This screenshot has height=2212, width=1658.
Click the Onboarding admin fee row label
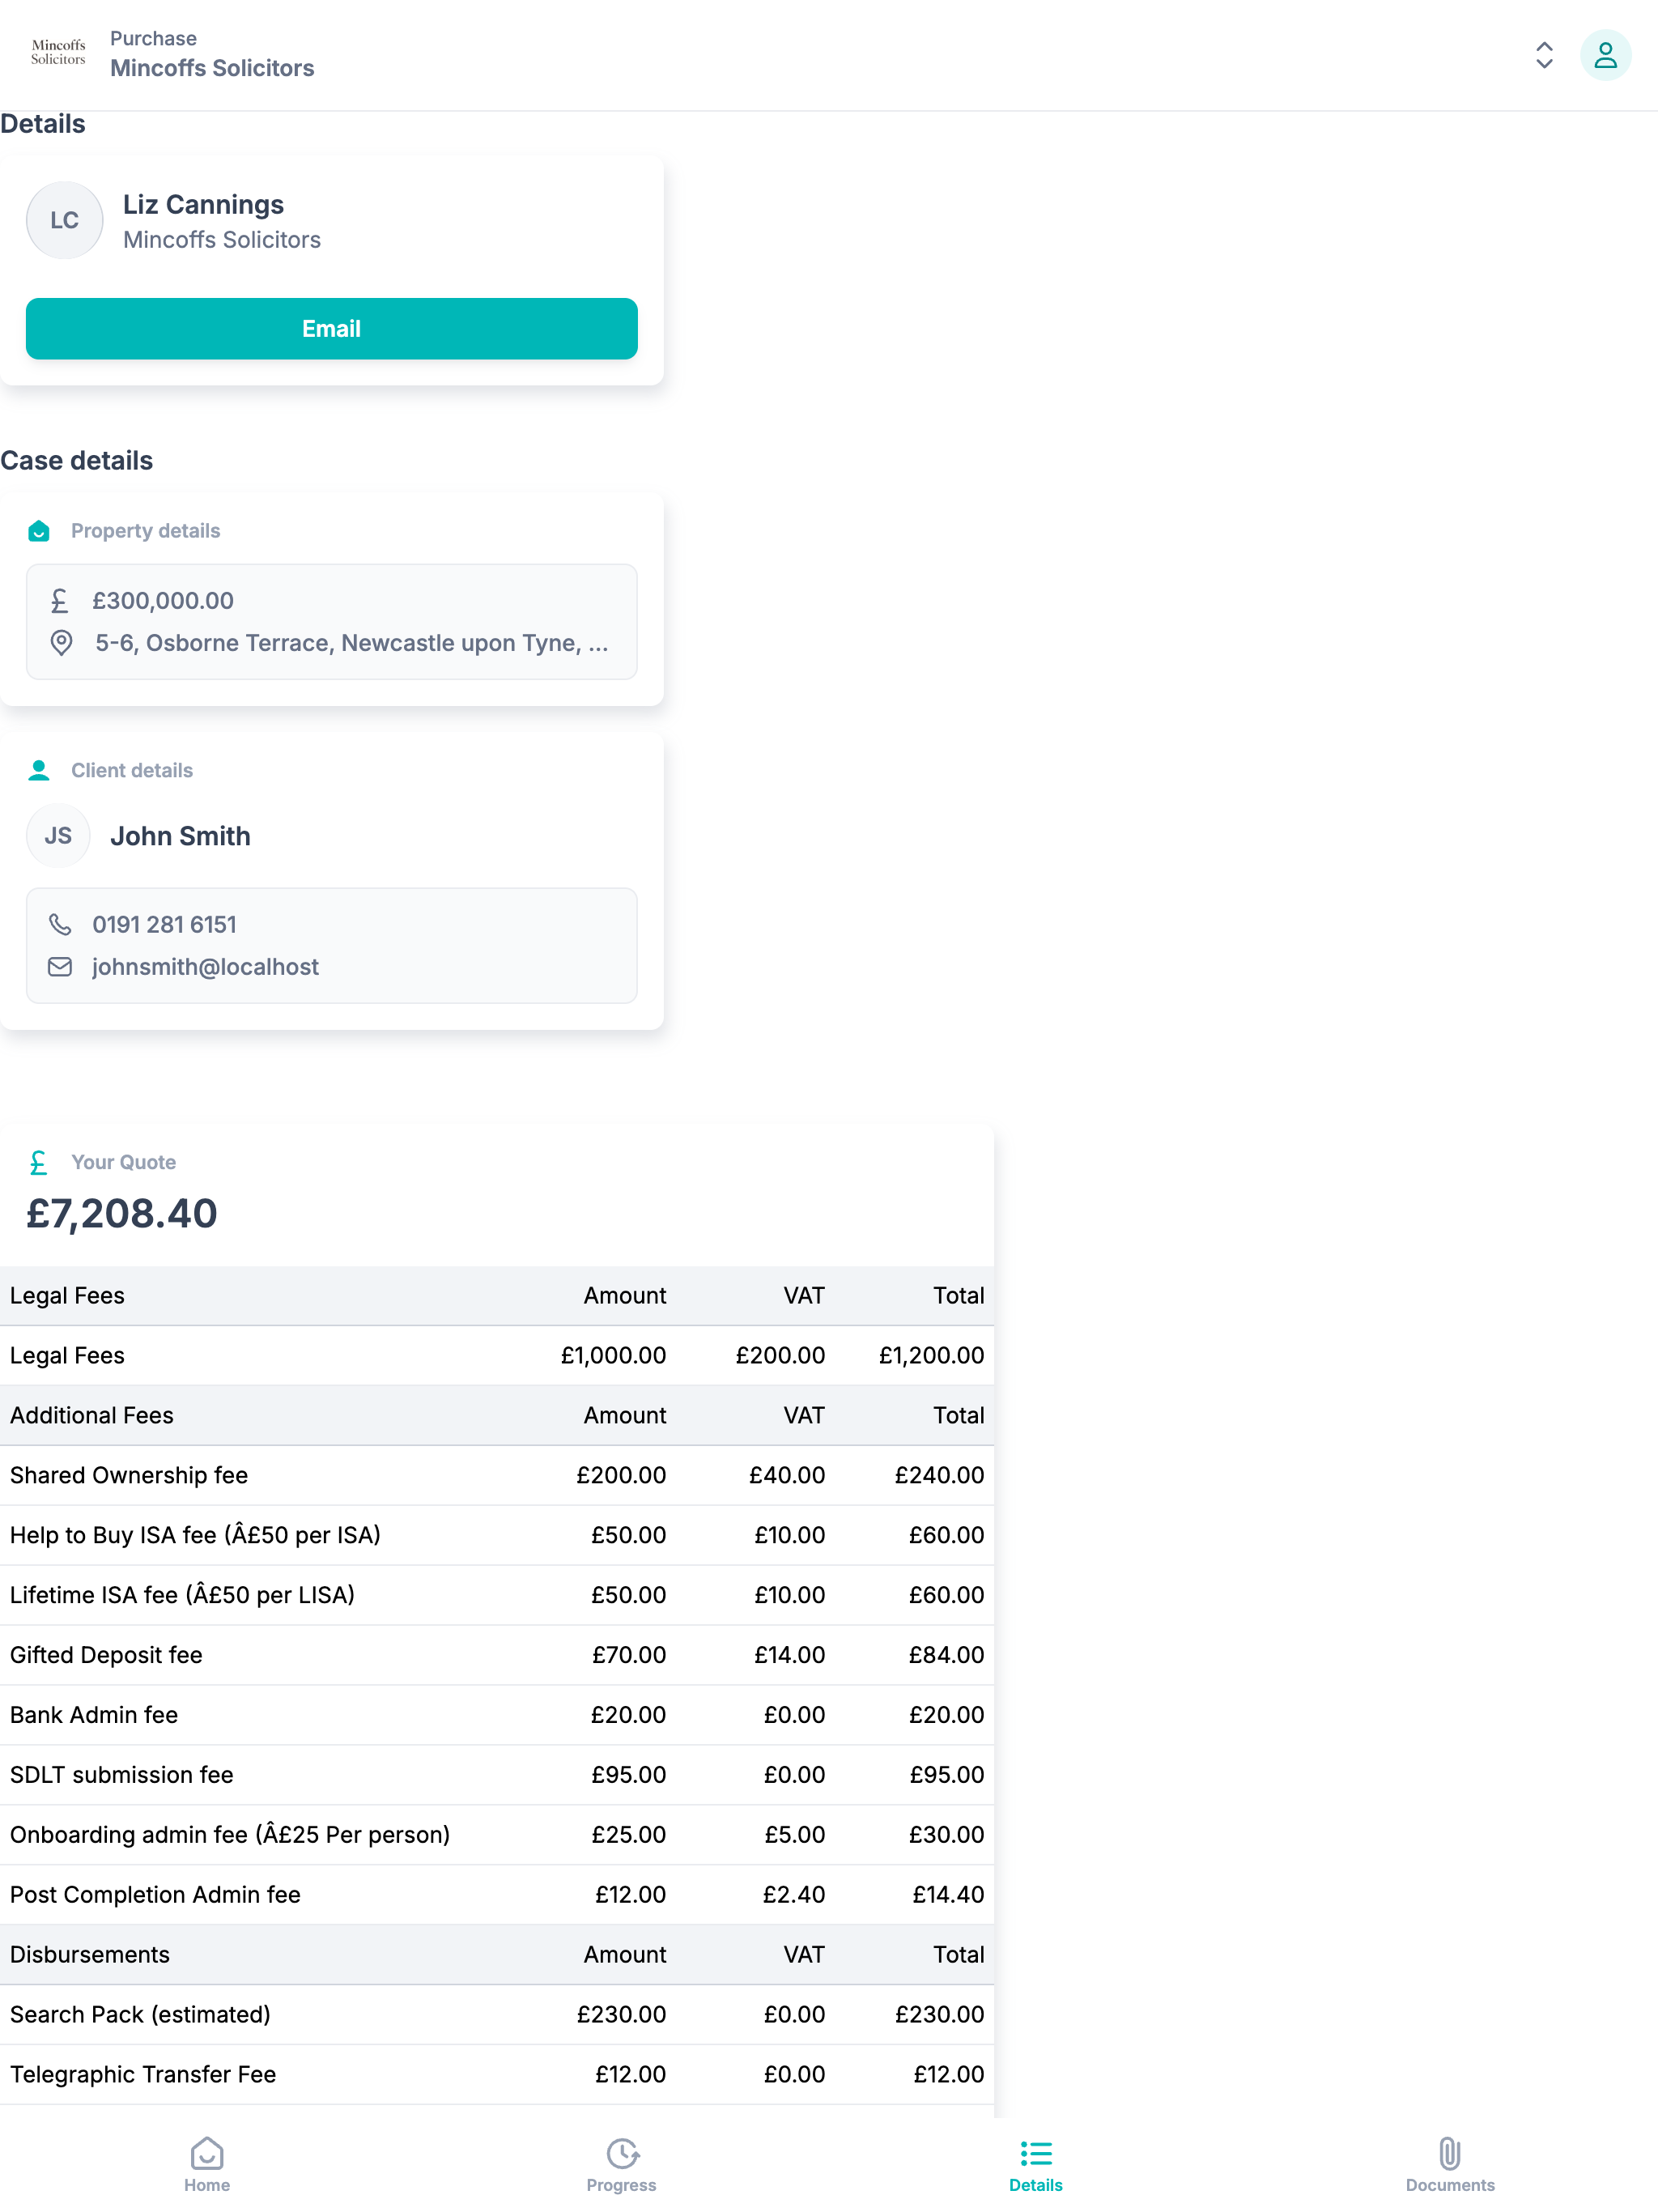(230, 1835)
